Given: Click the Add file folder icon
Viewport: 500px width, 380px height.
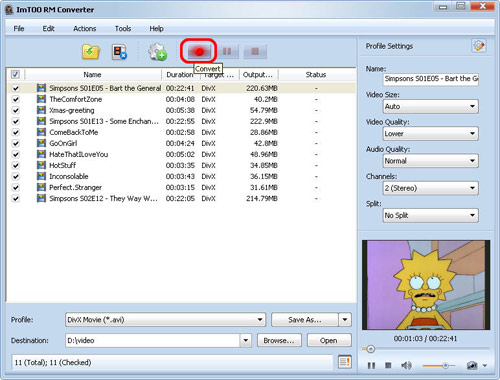Looking at the screenshot, I should tap(91, 52).
